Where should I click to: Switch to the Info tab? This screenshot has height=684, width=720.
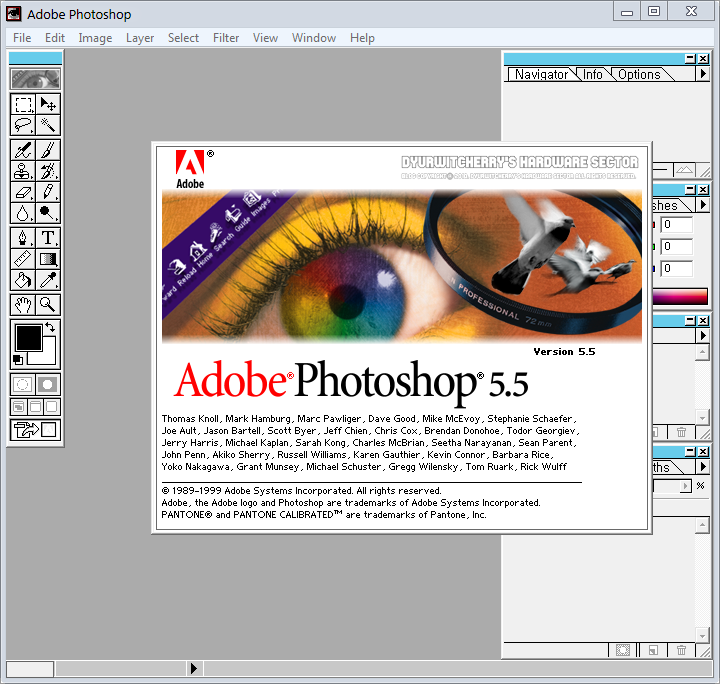593,74
